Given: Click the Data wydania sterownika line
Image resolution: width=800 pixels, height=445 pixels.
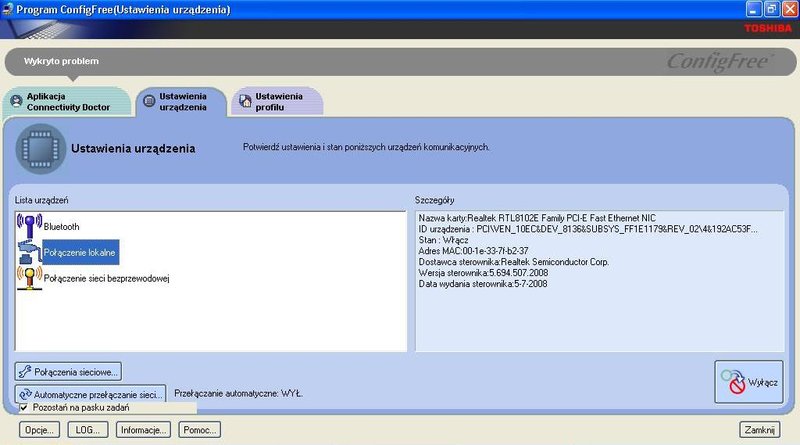Looking at the screenshot, I should 483,284.
